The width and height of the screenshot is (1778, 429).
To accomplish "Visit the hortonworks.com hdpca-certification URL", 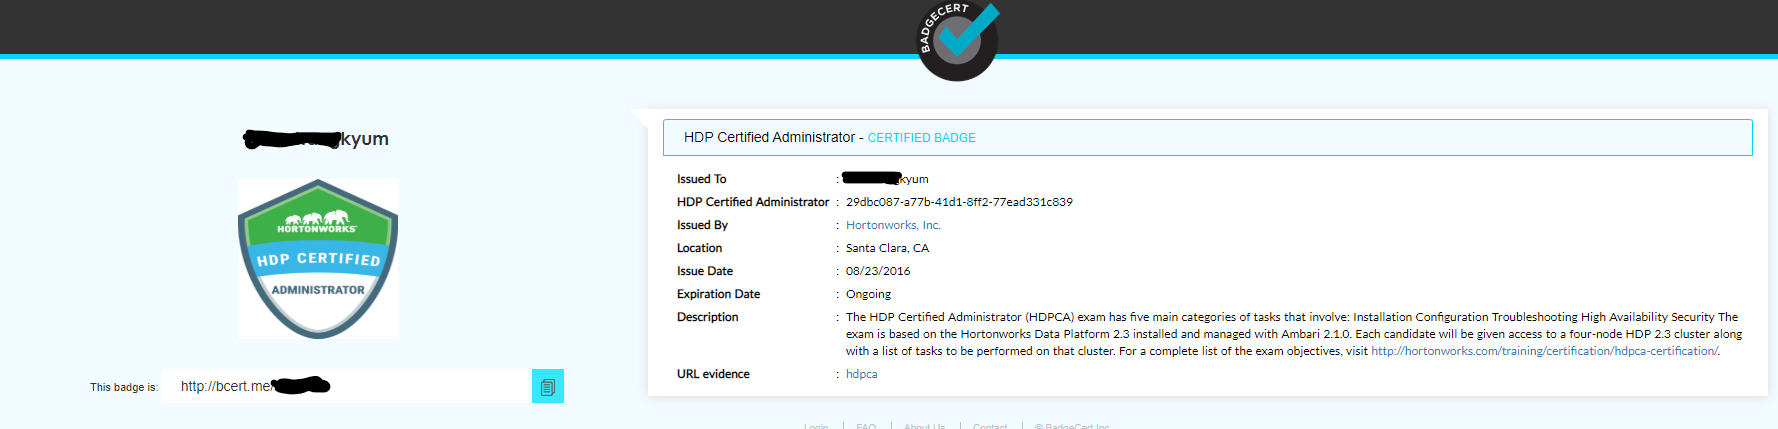I will pyautogui.click(x=1544, y=351).
